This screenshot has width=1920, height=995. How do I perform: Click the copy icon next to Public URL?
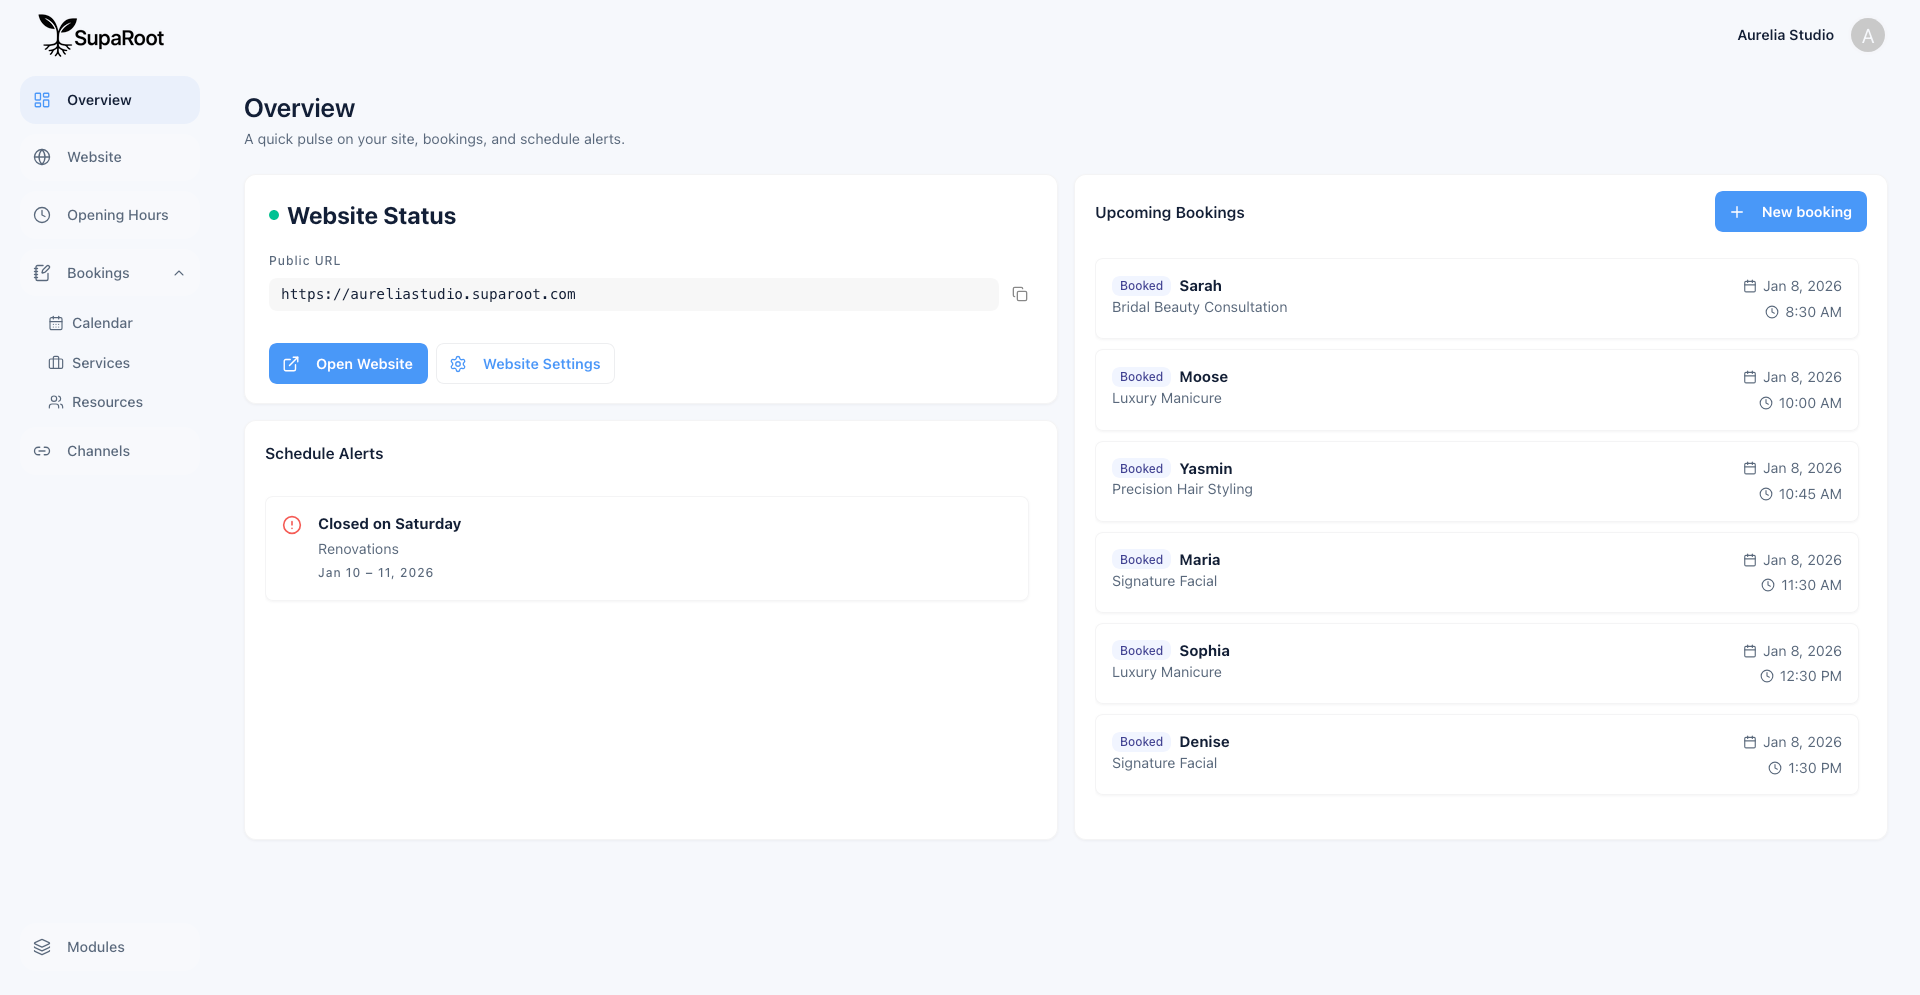click(x=1019, y=294)
